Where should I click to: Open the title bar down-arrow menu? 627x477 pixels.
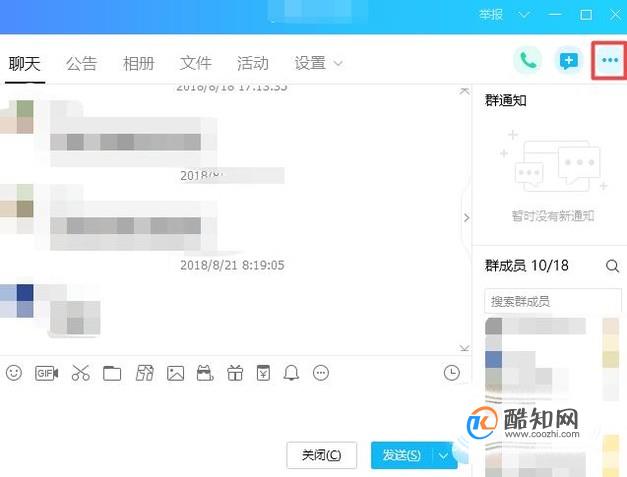[x=524, y=15]
